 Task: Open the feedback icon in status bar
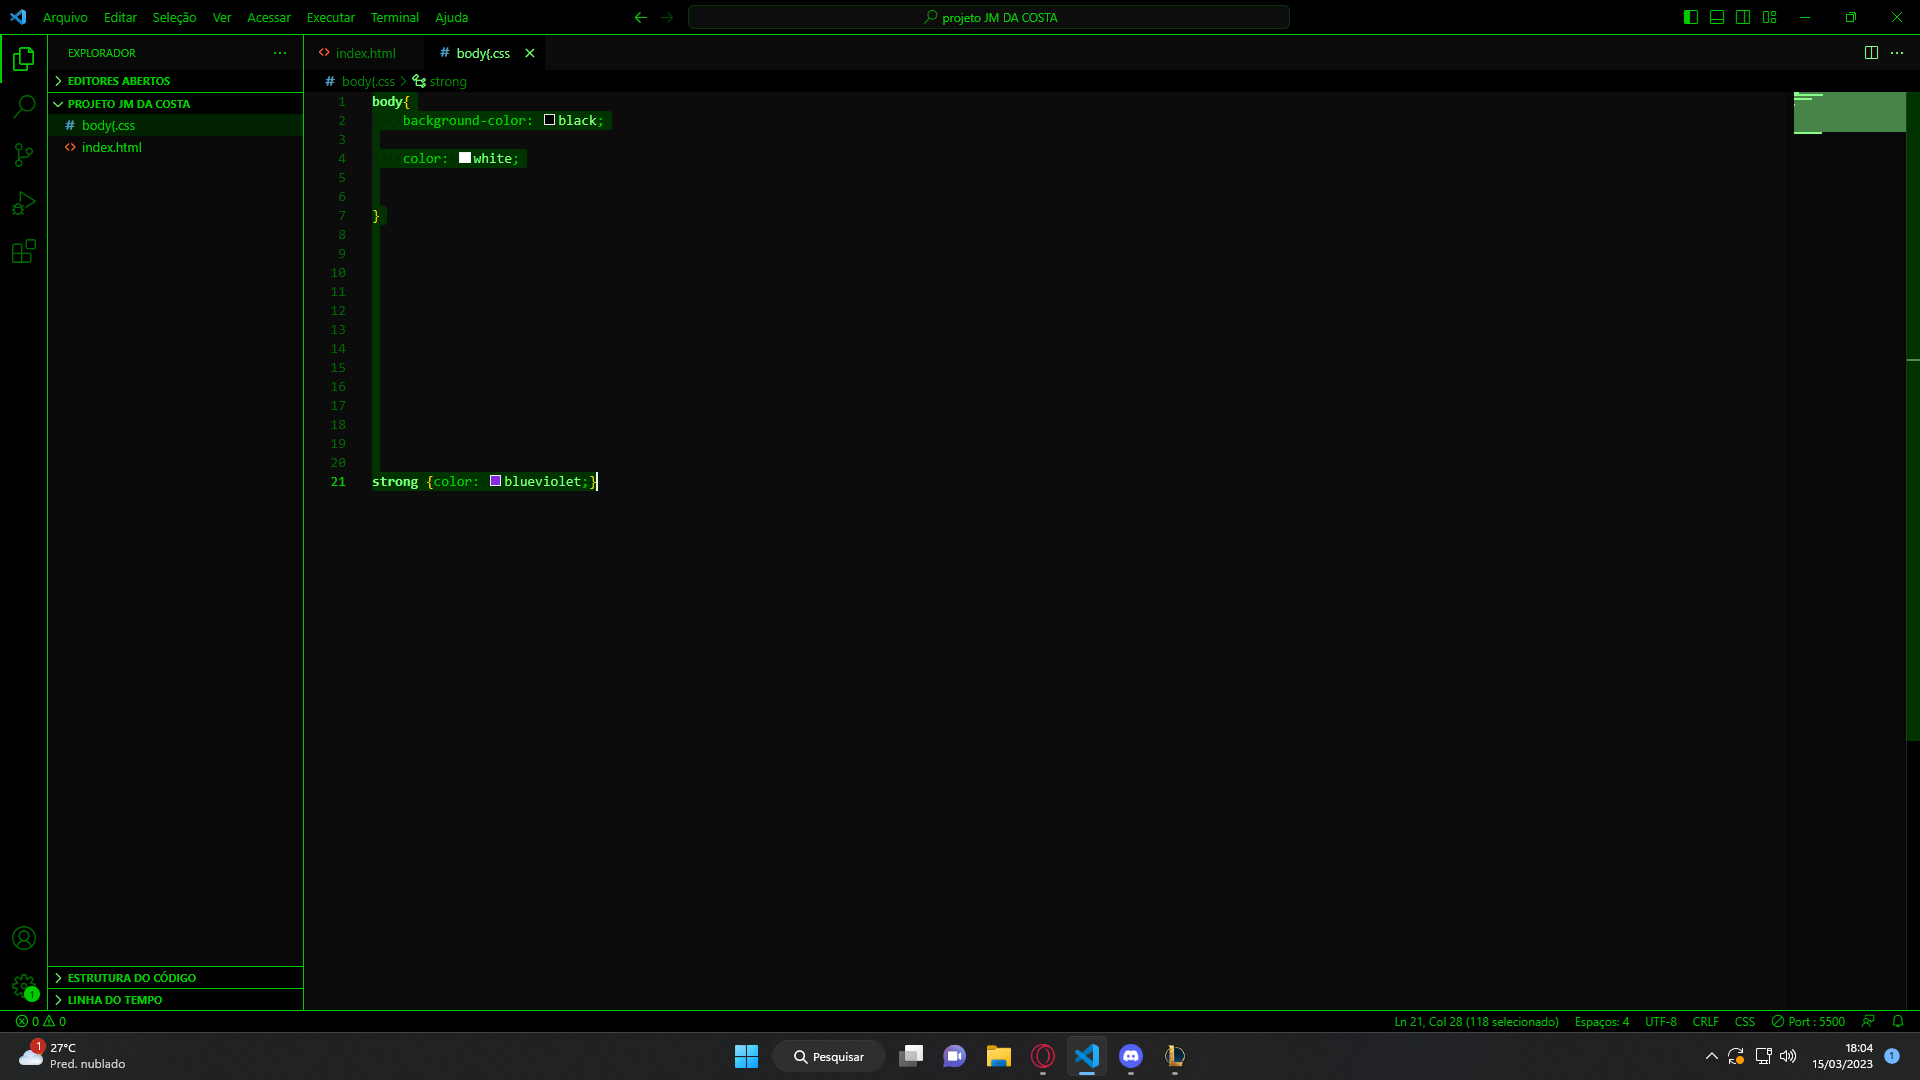[1868, 1021]
